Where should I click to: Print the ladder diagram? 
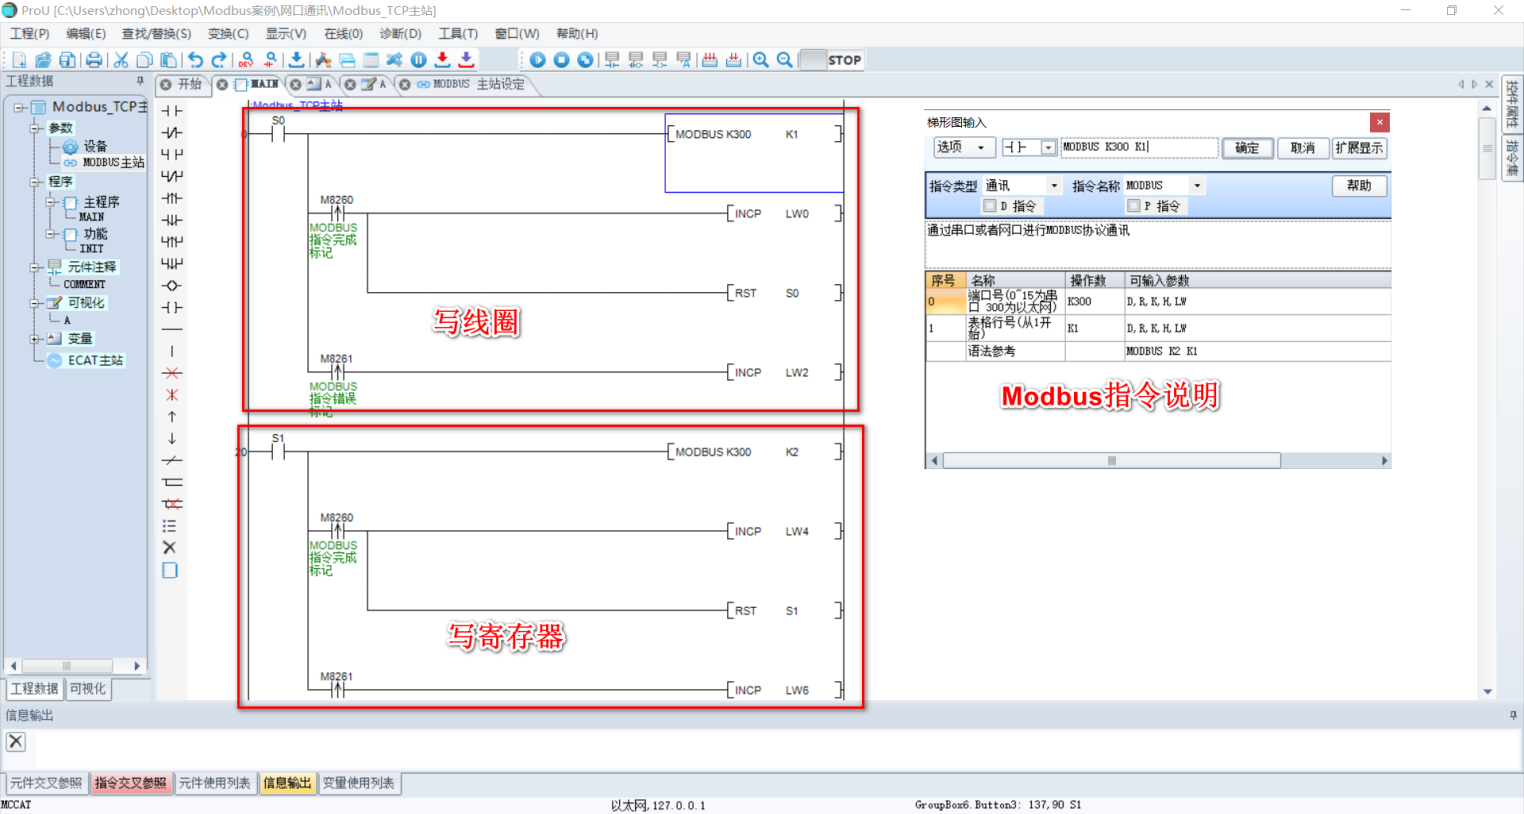(x=93, y=60)
